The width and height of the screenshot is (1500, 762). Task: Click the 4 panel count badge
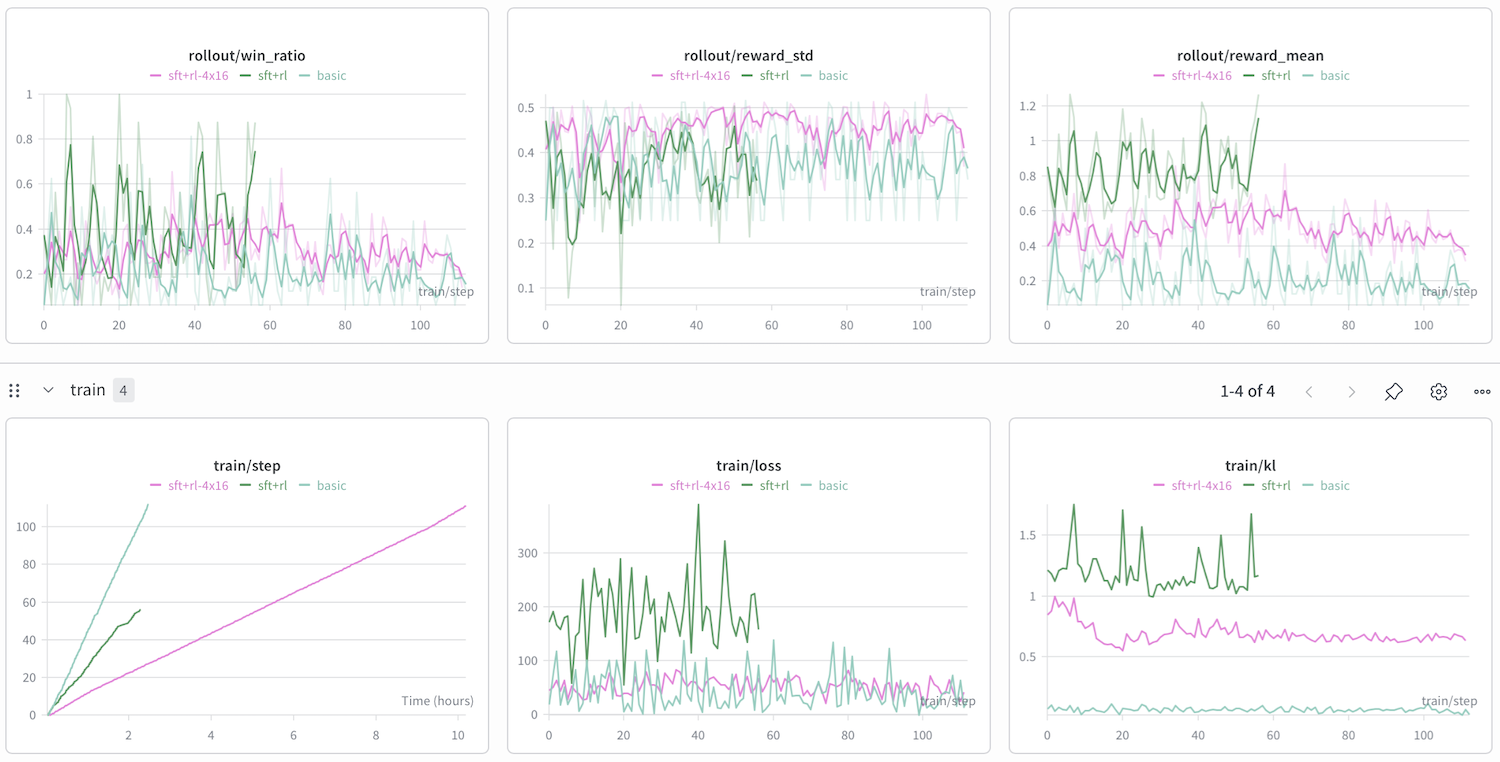click(x=122, y=390)
